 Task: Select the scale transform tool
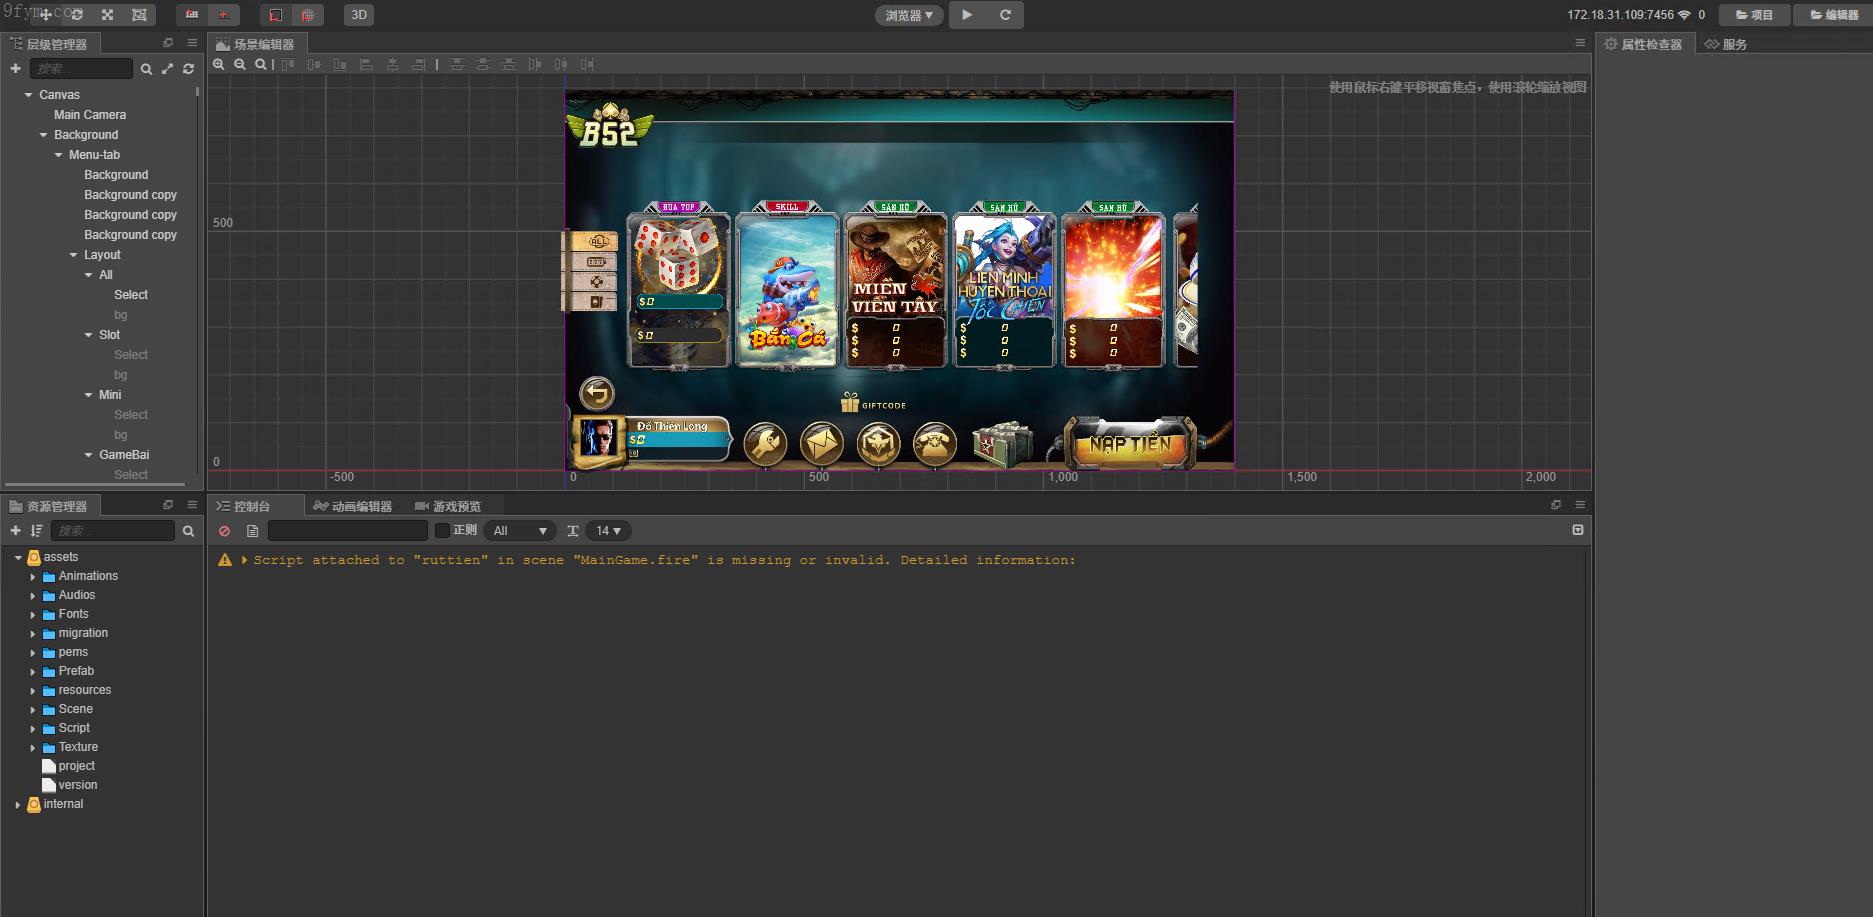pos(107,15)
